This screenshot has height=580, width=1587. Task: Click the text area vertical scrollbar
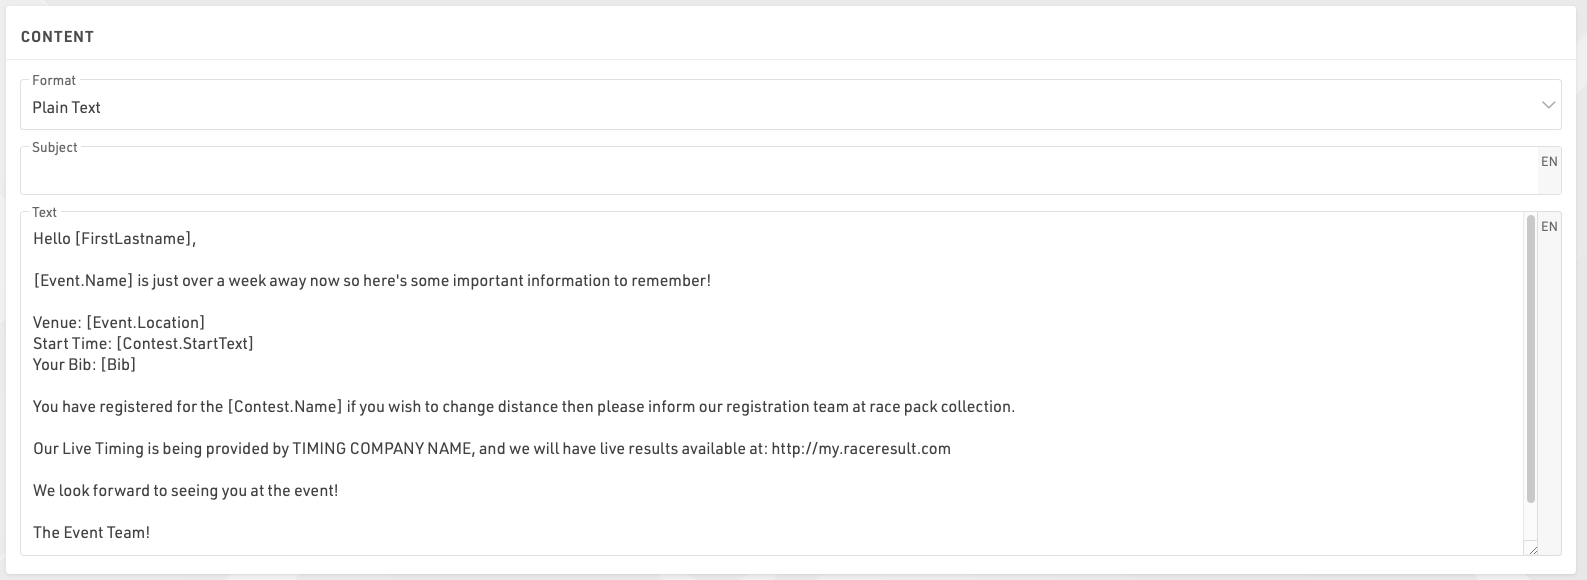pyautogui.click(x=1530, y=358)
